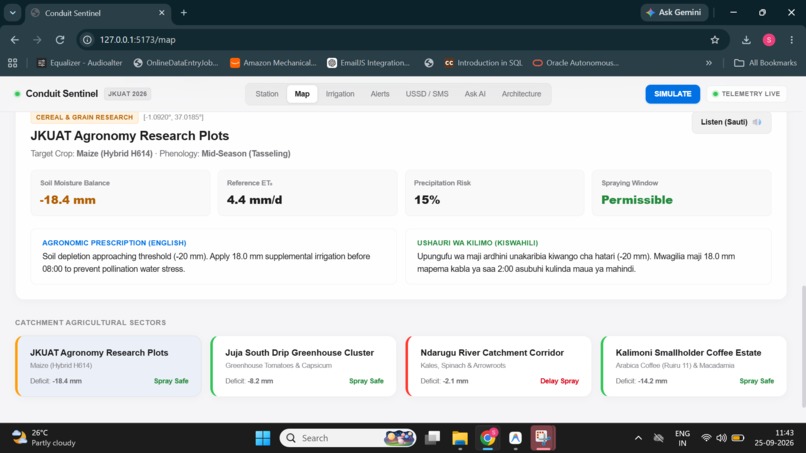This screenshot has width=806, height=453.
Task: Select the JKUAT Agronomy Research Plots sector card
Action: (x=108, y=366)
